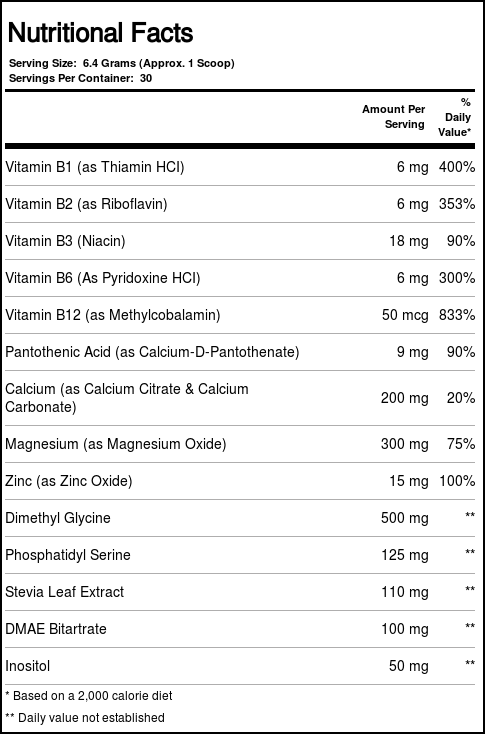Click the Inositol 50 mg amount
Image resolution: width=485 pixels, height=734 pixels.
(x=409, y=666)
